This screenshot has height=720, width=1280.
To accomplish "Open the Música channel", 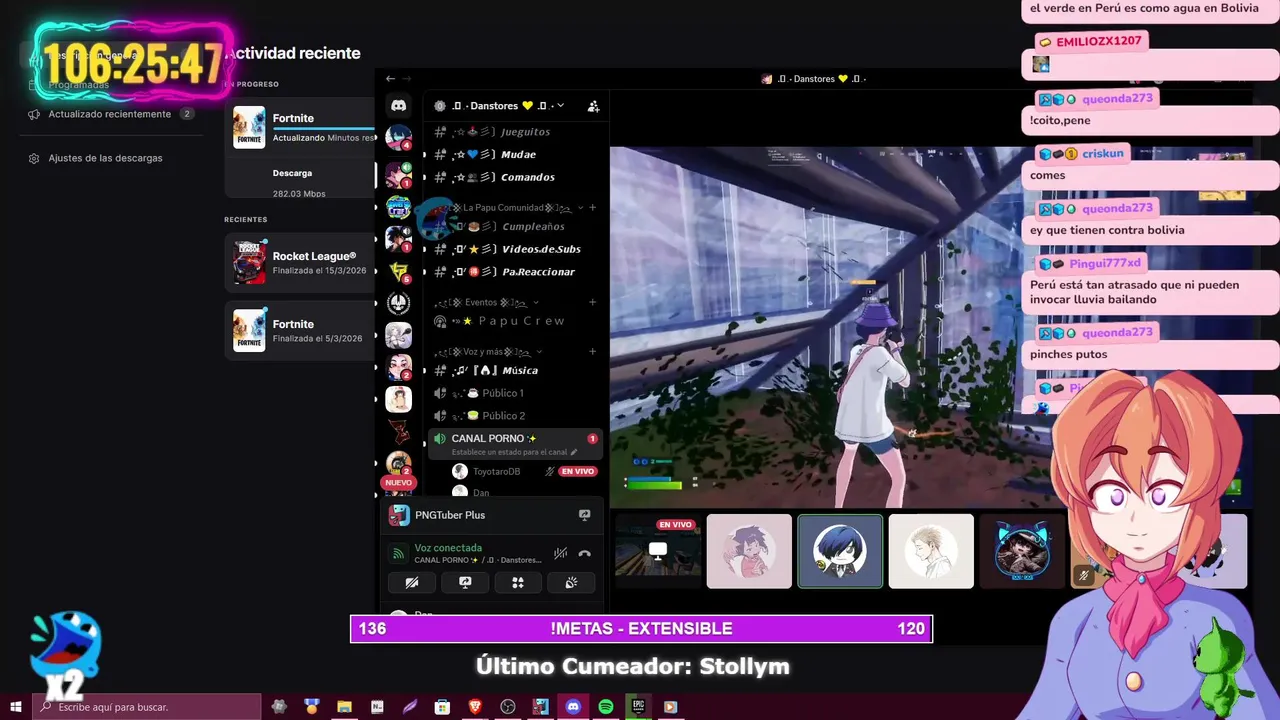I will tap(514, 370).
